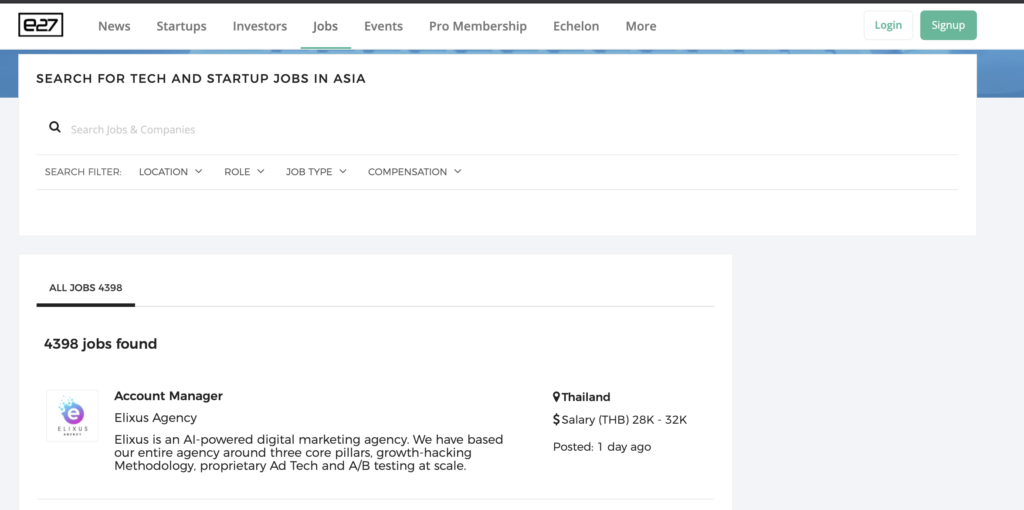Select the Jobs nav item
1024x510 pixels.
[x=325, y=26]
